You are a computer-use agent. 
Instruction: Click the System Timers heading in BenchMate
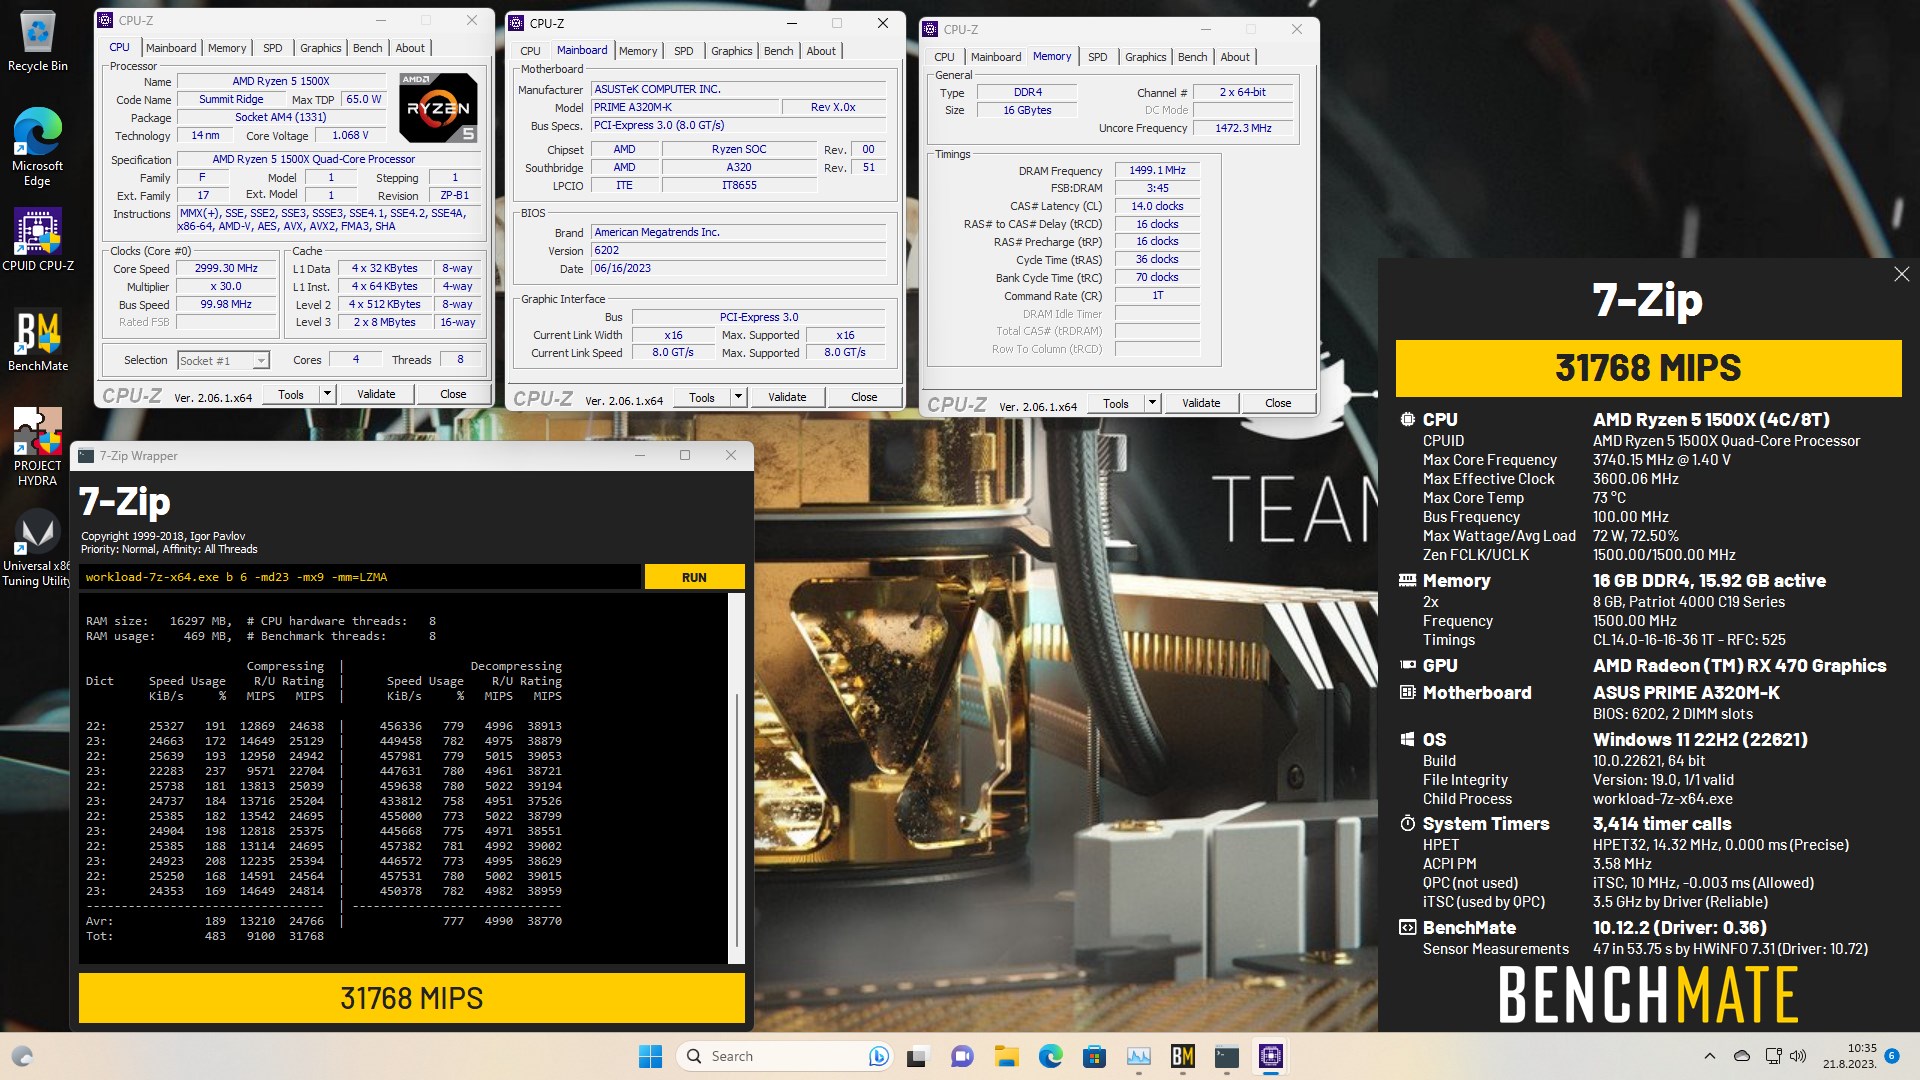tap(1486, 824)
